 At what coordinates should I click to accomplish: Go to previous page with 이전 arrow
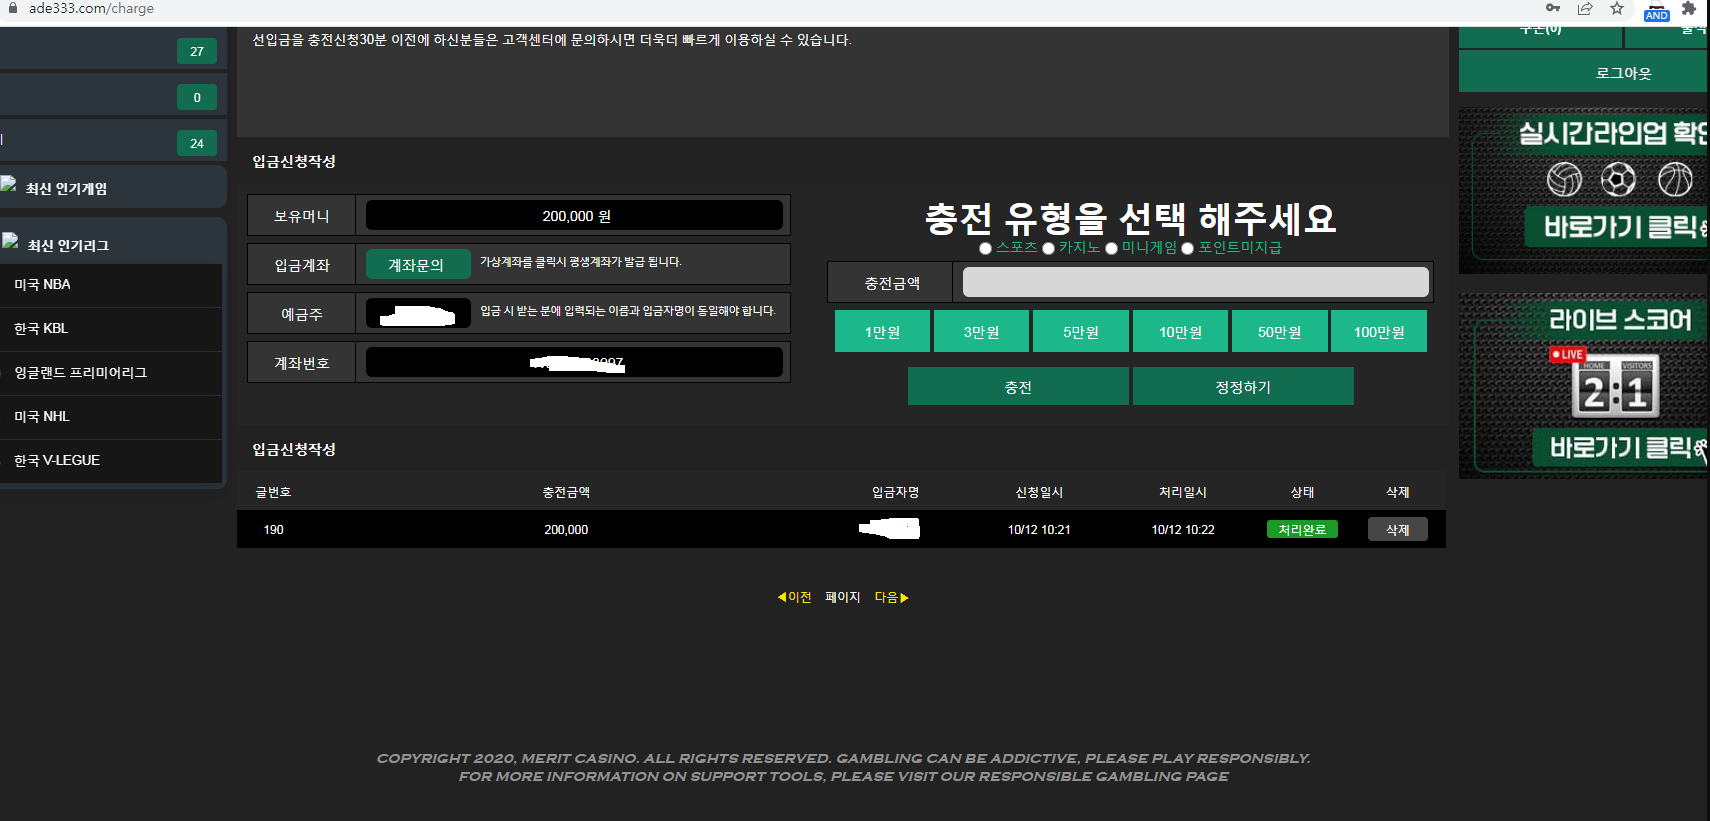pyautogui.click(x=795, y=597)
